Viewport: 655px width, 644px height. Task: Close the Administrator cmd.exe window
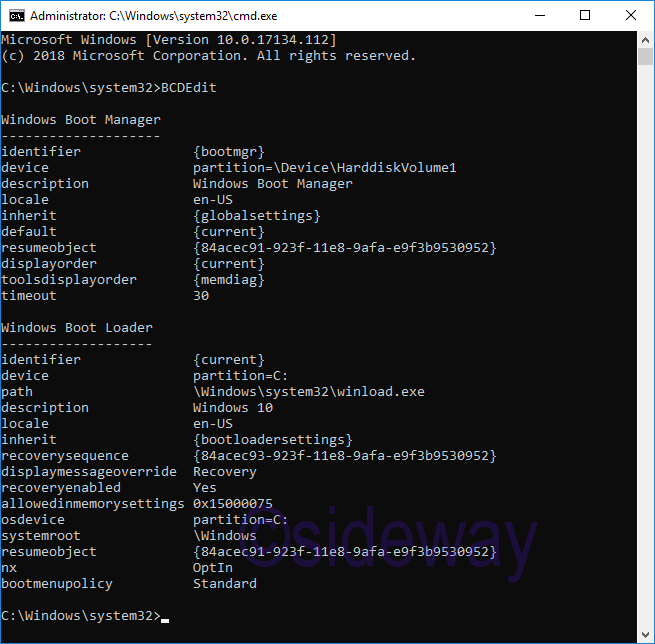point(631,16)
